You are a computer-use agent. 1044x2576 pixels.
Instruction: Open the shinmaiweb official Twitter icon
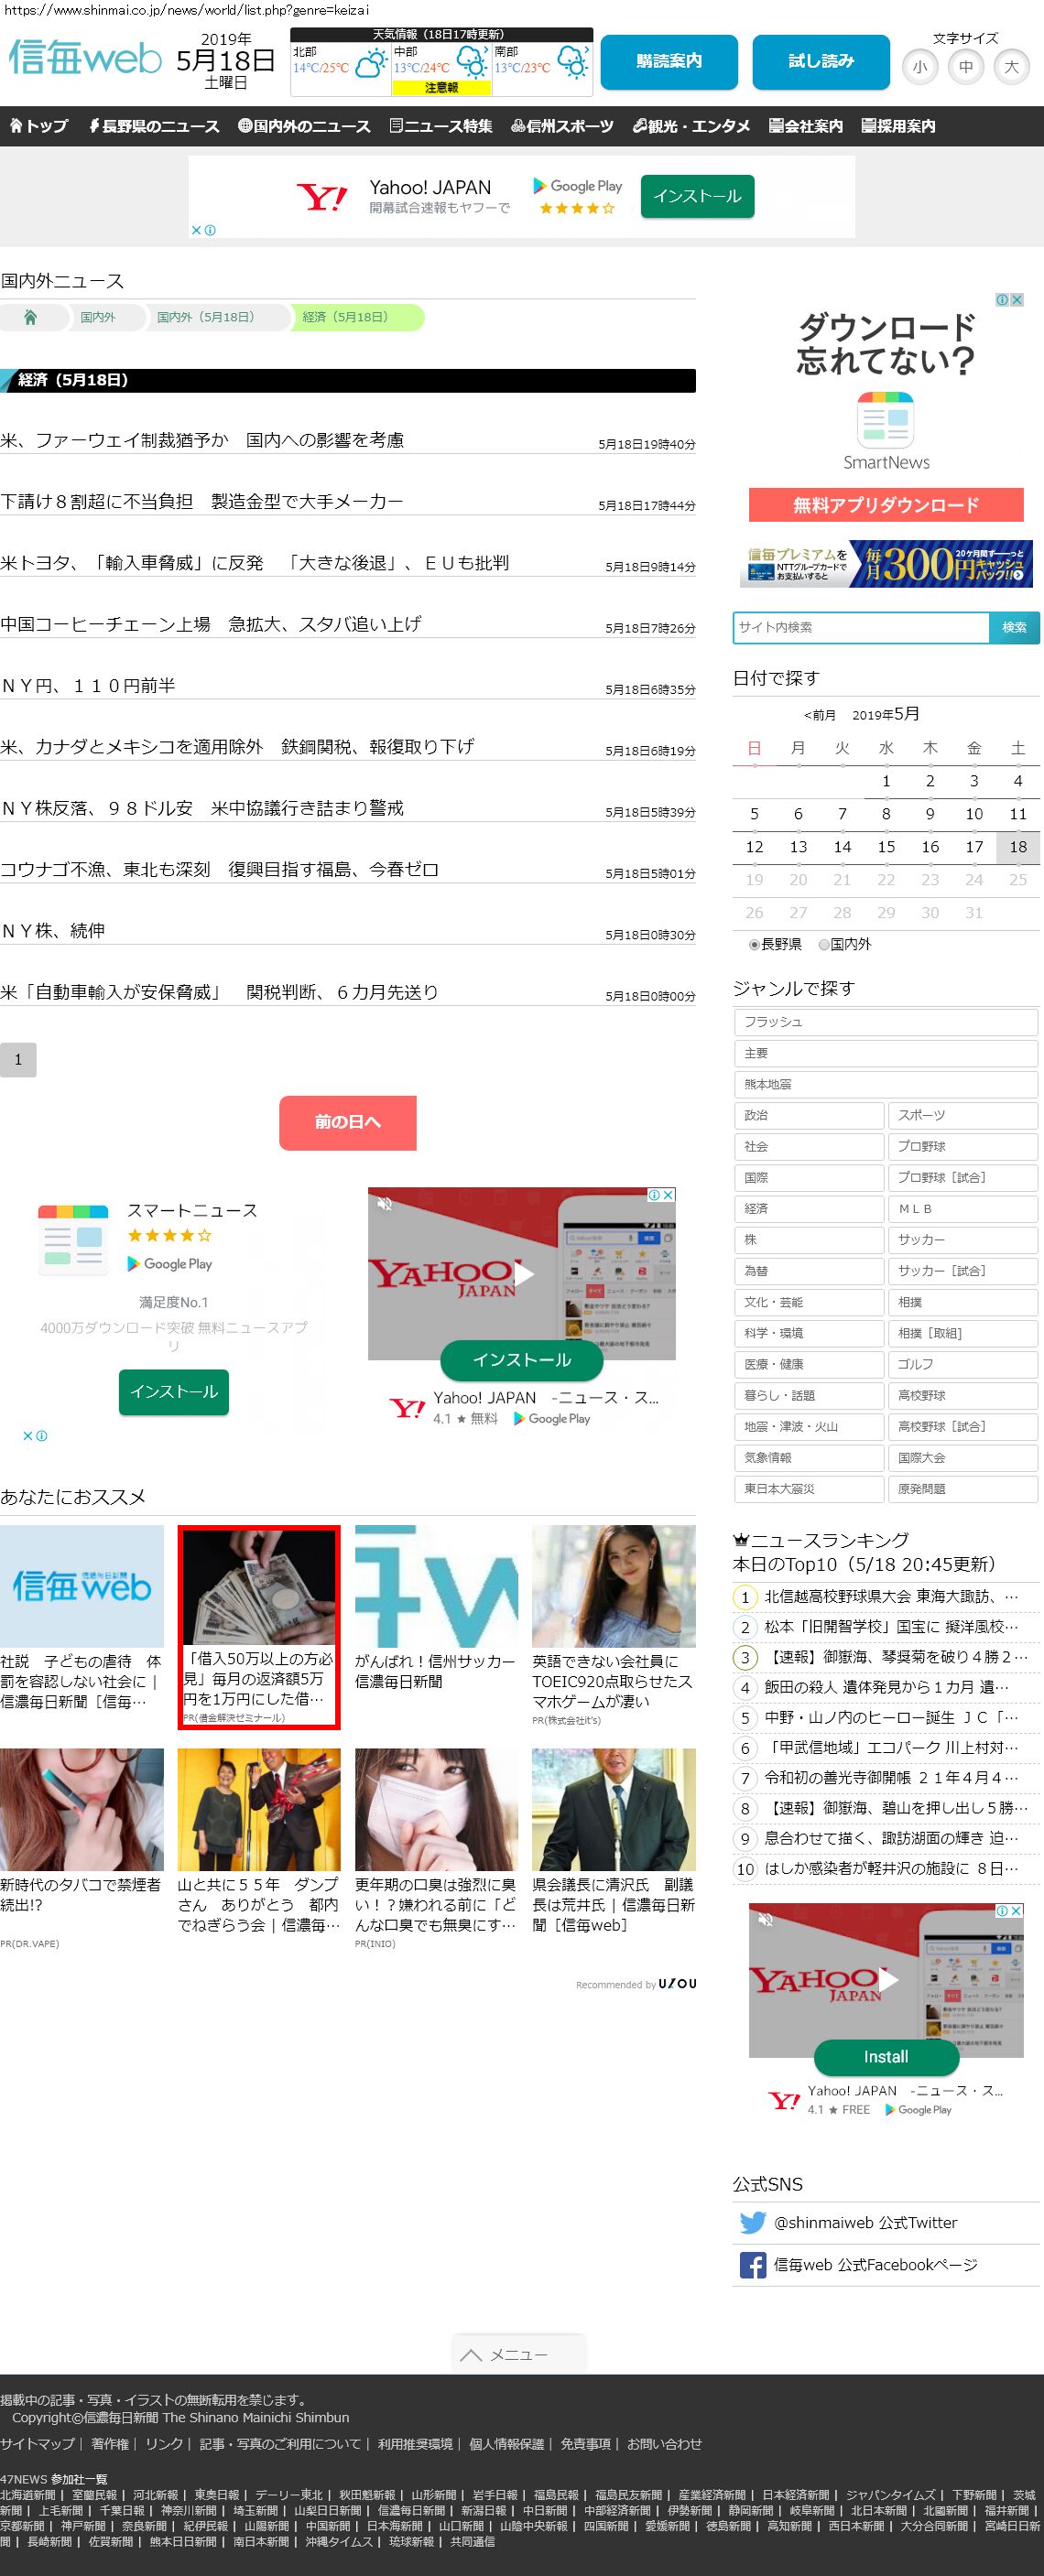coord(752,2222)
